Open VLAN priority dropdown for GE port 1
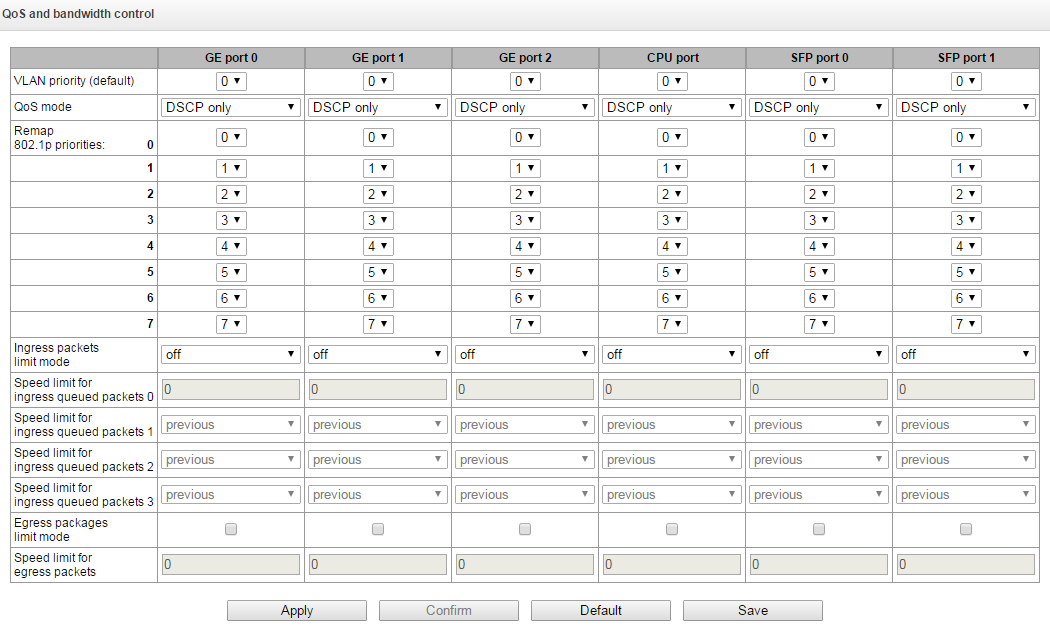This screenshot has width=1050, height=629. 378,81
